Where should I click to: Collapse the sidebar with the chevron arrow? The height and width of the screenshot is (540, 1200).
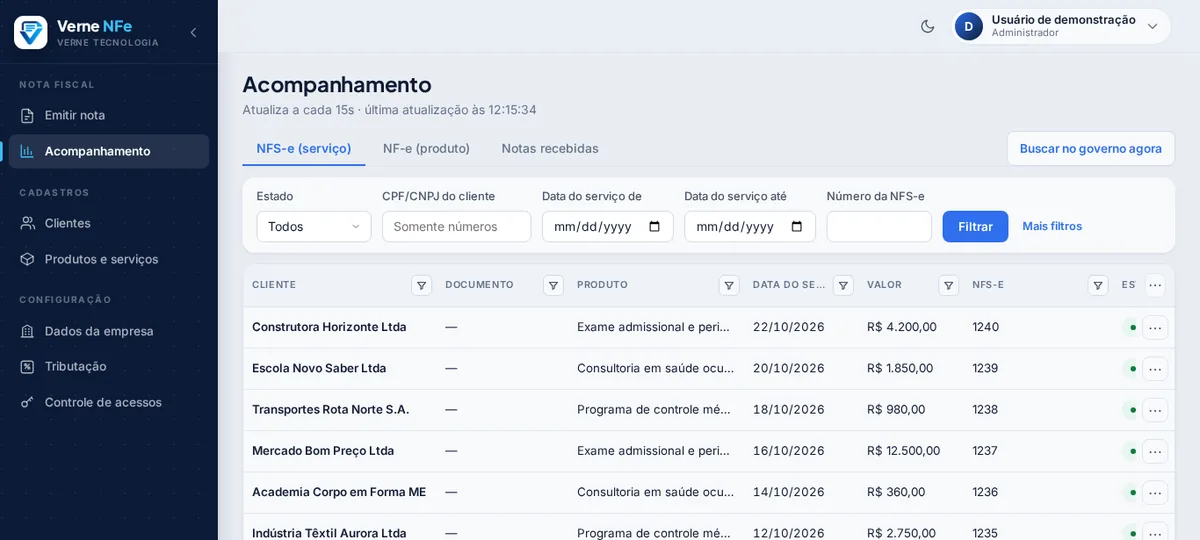coord(193,32)
